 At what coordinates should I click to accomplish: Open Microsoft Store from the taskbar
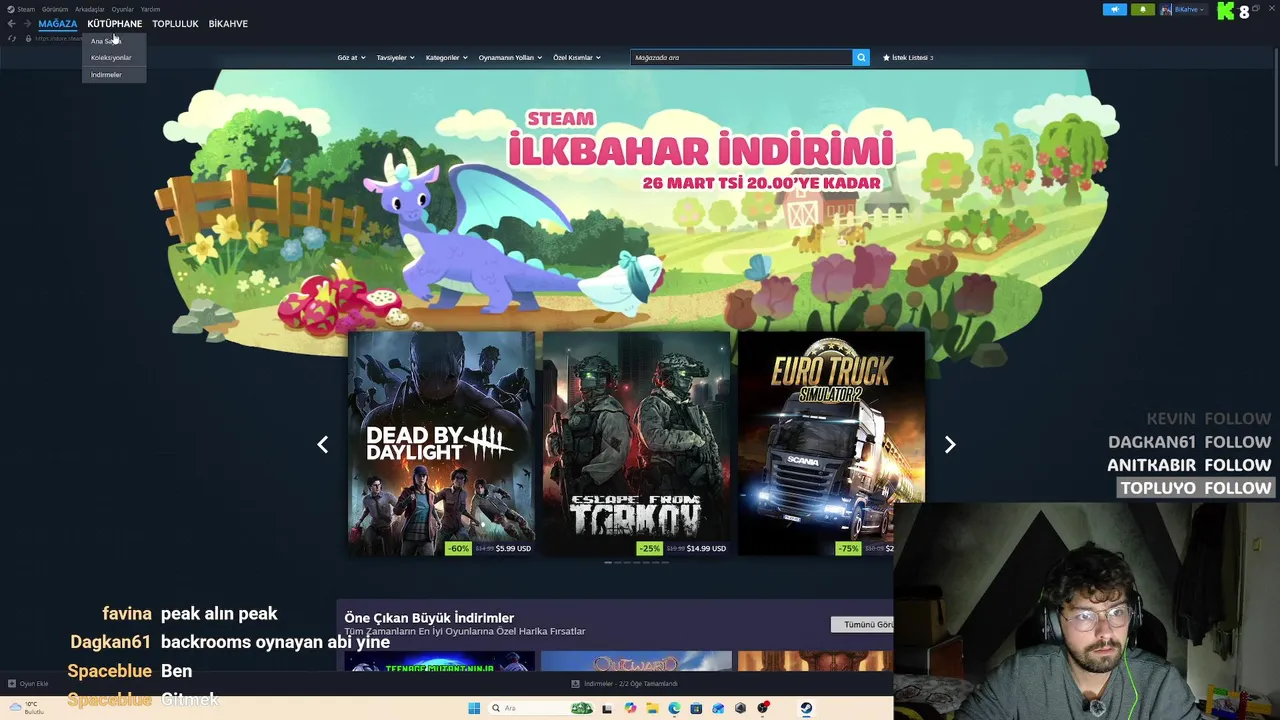(x=696, y=708)
